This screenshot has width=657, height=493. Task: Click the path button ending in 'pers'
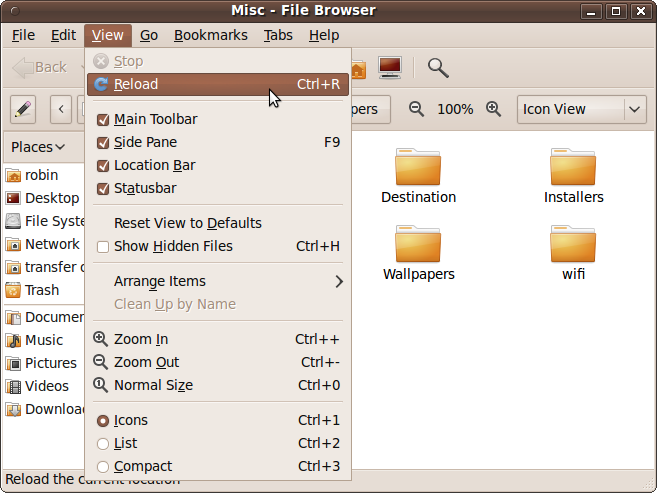point(370,109)
